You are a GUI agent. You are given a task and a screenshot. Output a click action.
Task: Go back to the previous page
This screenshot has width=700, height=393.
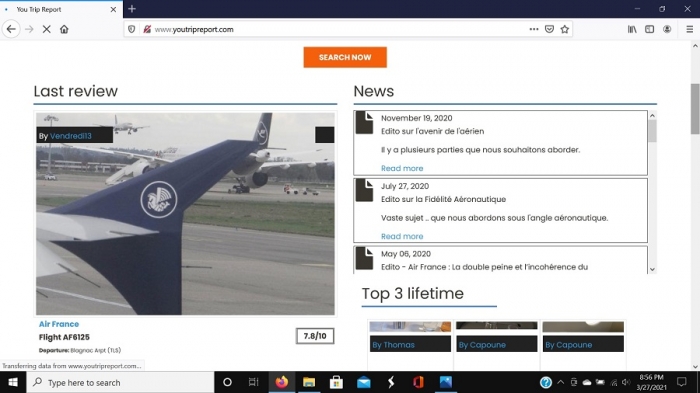click(11, 29)
